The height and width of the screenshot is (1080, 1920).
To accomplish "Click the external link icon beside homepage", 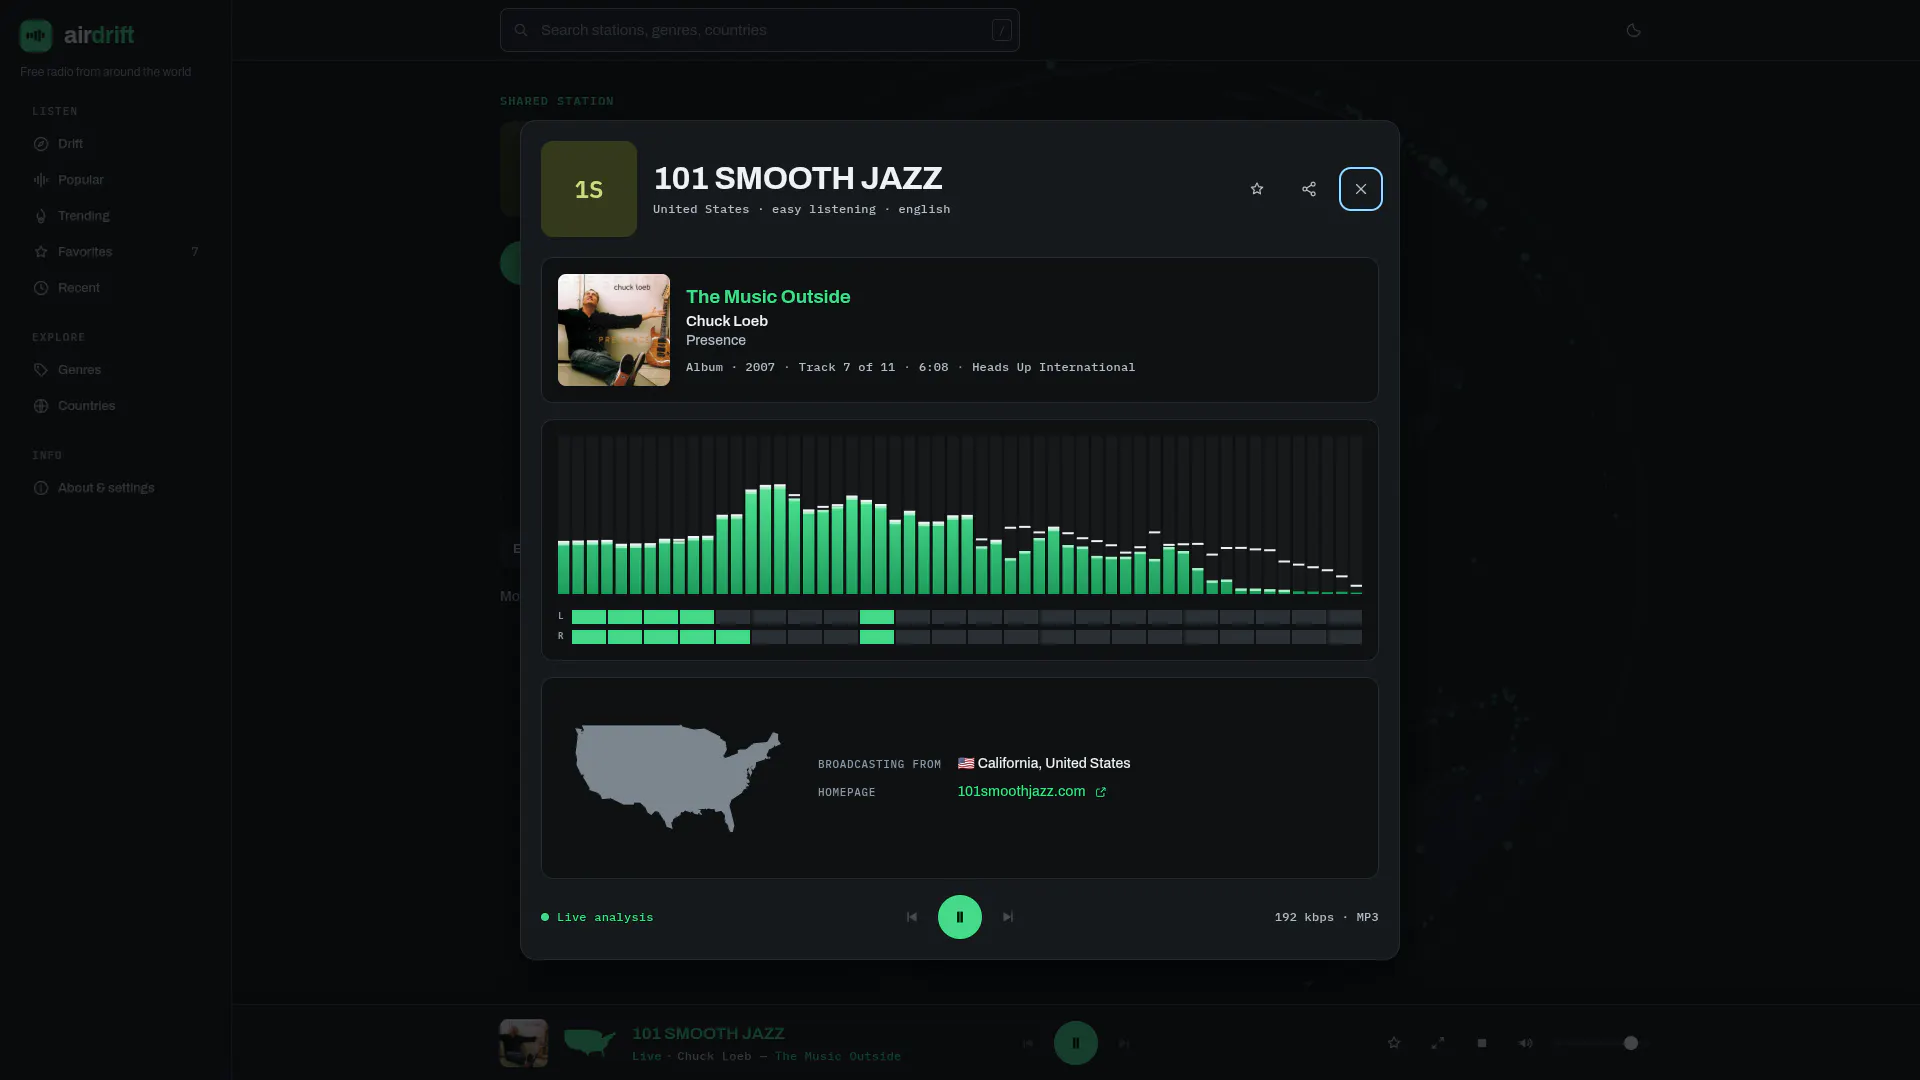I will pyautogui.click(x=1101, y=792).
